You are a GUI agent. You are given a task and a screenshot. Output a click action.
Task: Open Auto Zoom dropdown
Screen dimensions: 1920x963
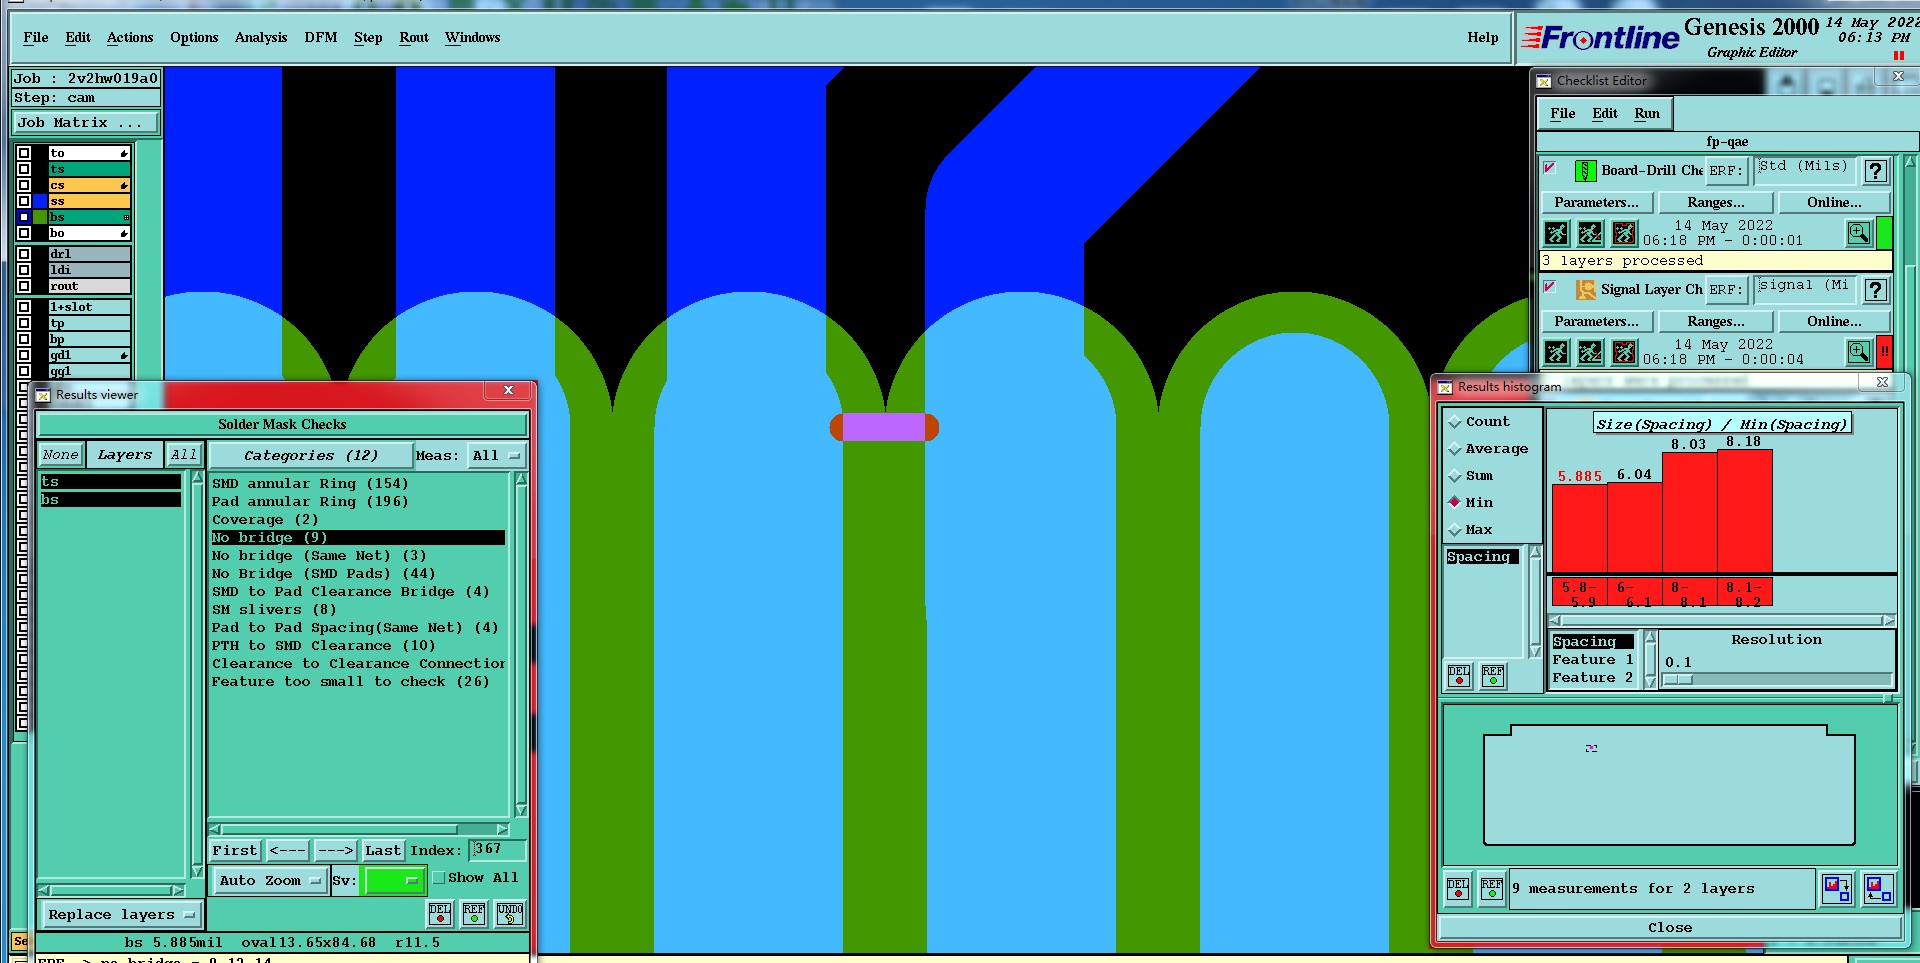click(271, 880)
